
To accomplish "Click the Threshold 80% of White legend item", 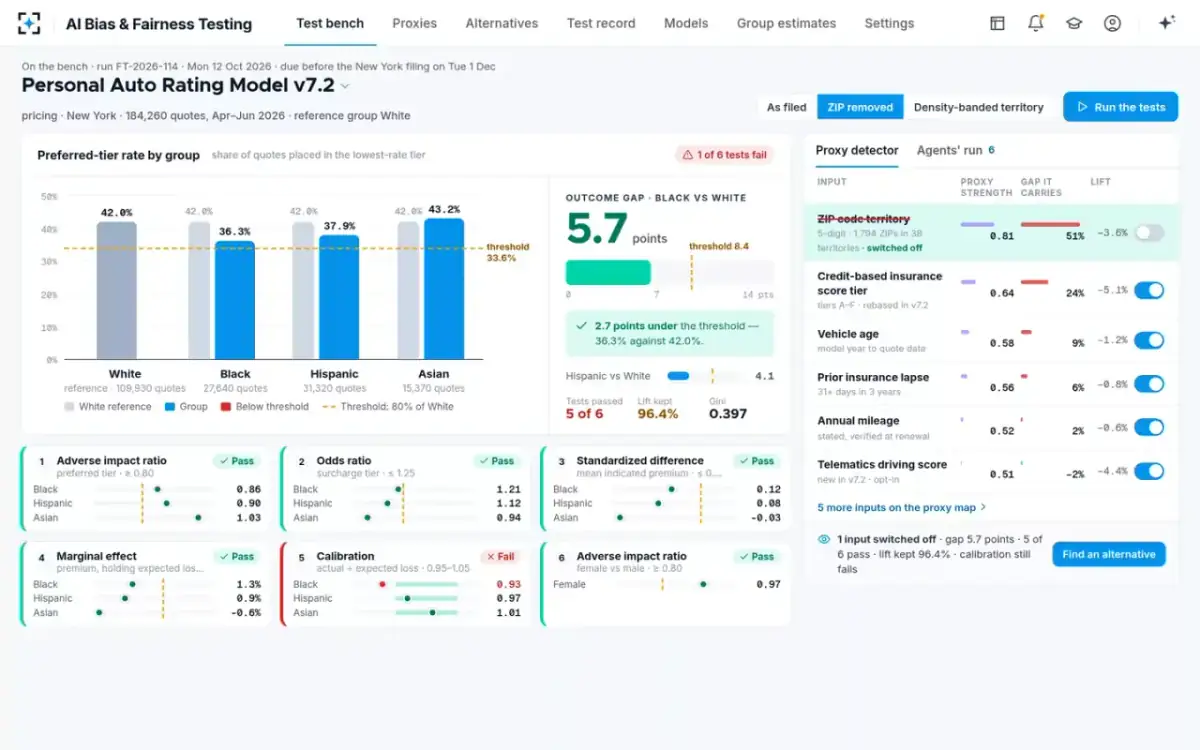I will click(388, 407).
